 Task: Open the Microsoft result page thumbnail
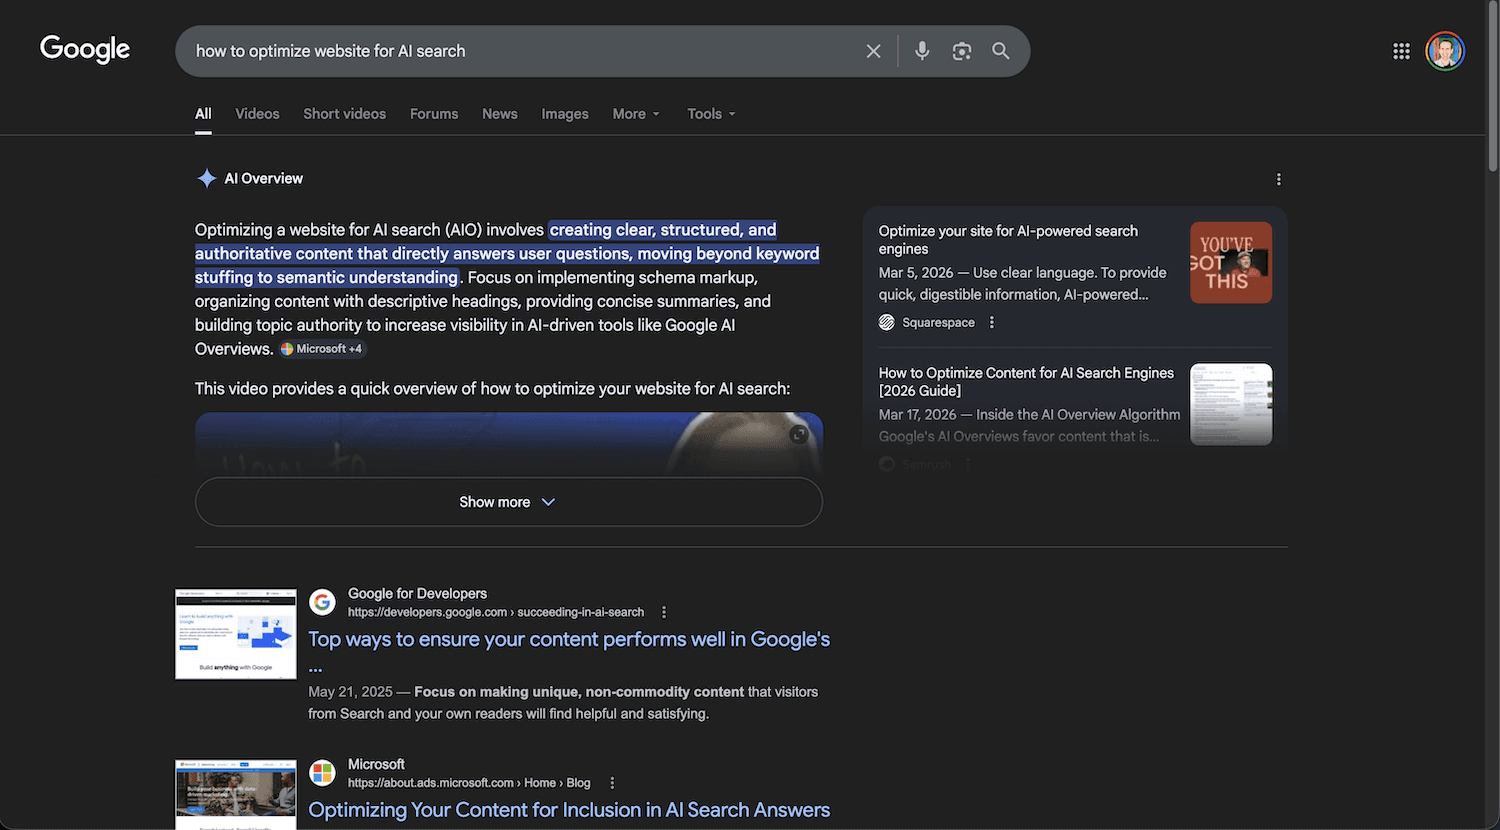[x=236, y=795]
